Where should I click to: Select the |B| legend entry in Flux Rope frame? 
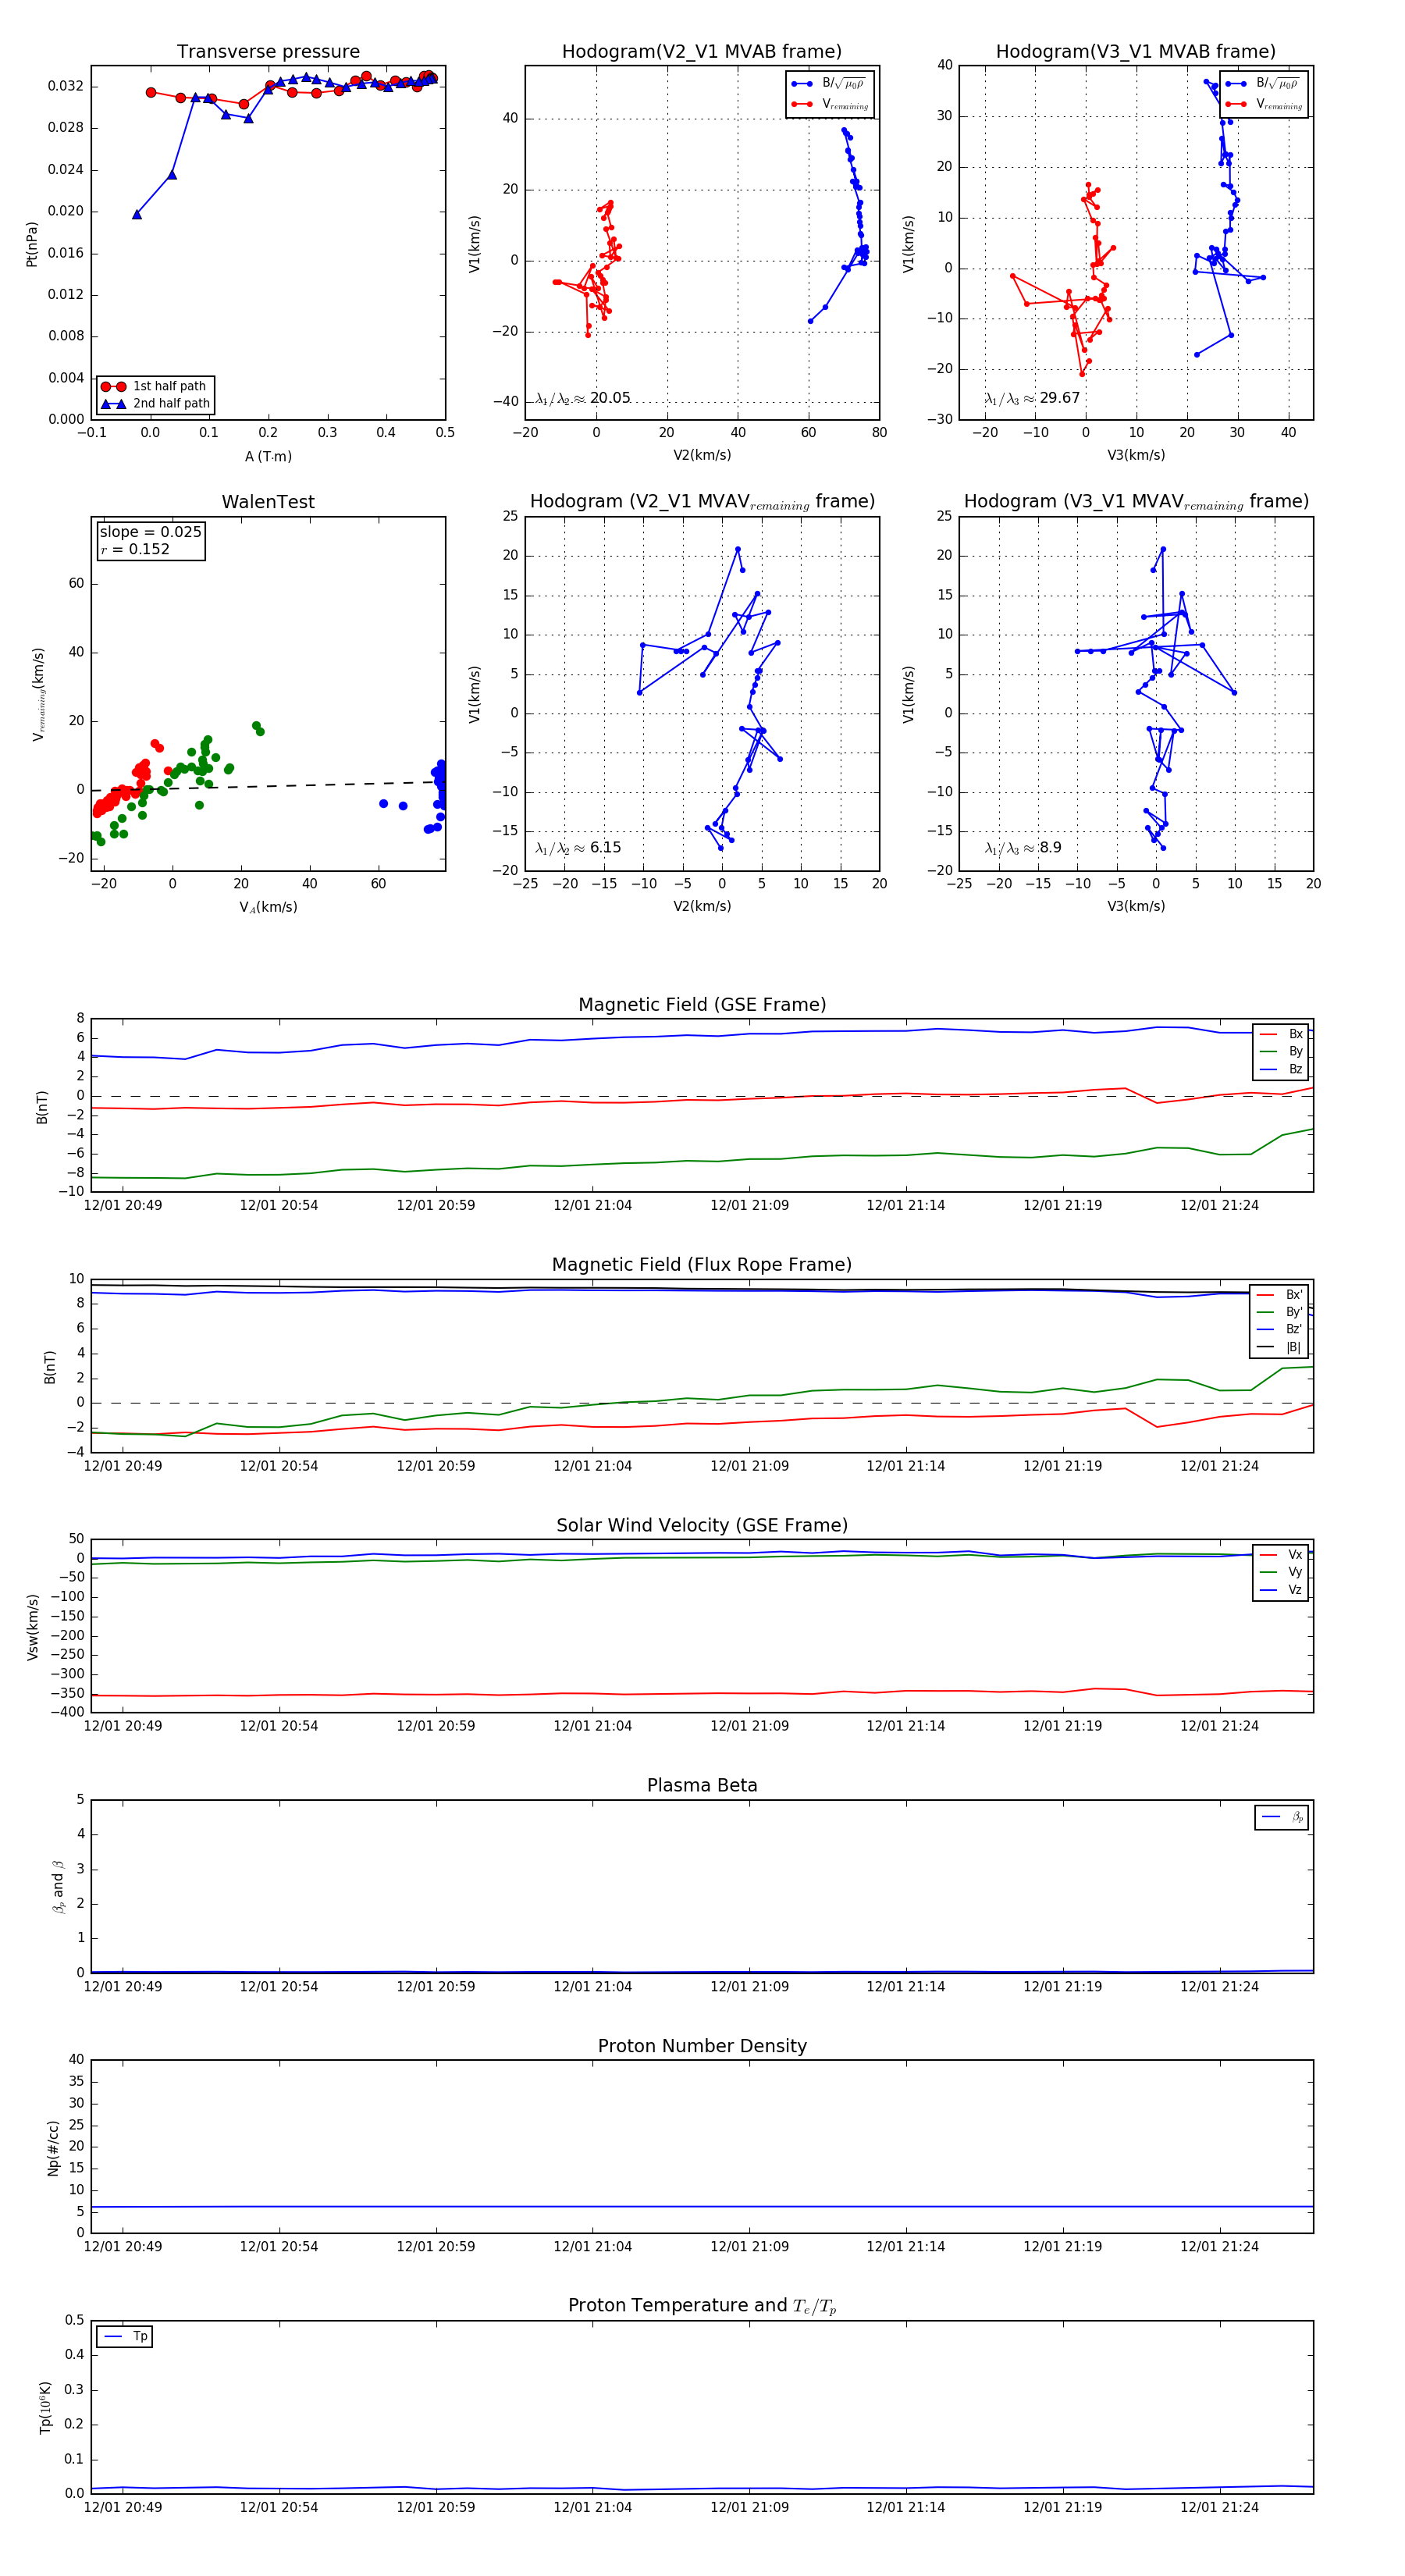click(1279, 1347)
